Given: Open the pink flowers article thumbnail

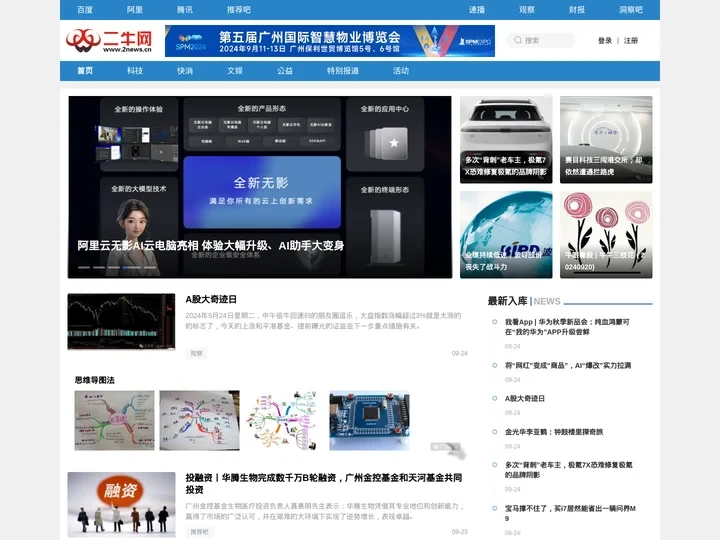Looking at the screenshot, I should 606,235.
